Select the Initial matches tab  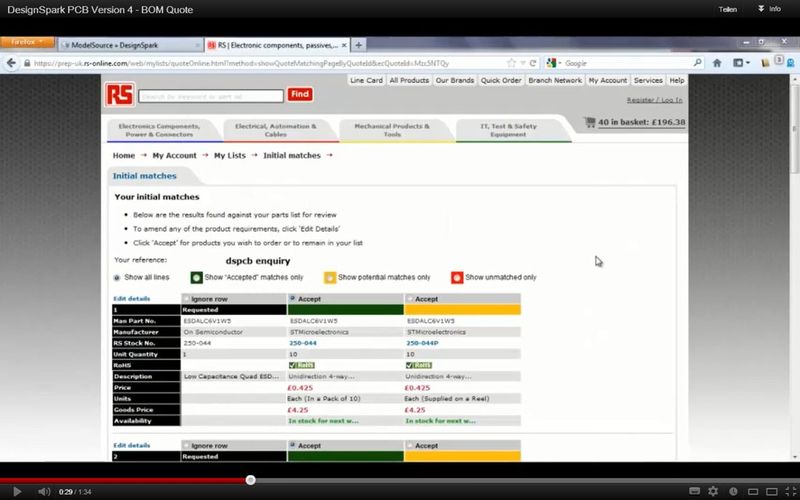click(x=145, y=176)
